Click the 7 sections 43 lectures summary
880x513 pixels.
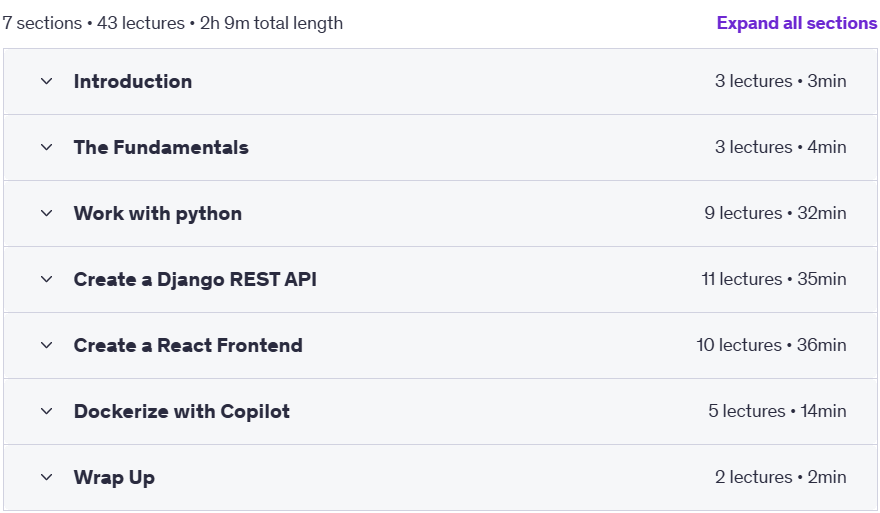[173, 23]
